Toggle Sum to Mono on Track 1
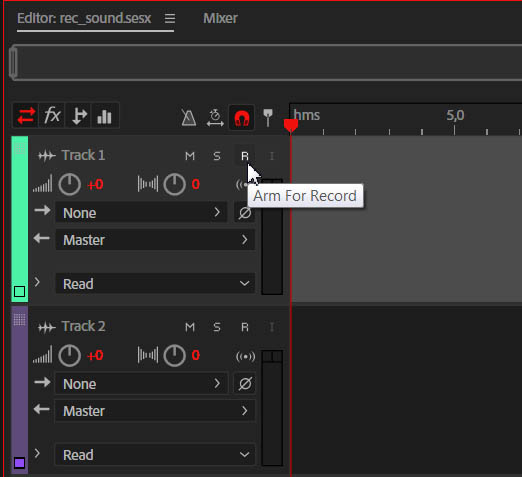522x477 pixels. point(242,185)
